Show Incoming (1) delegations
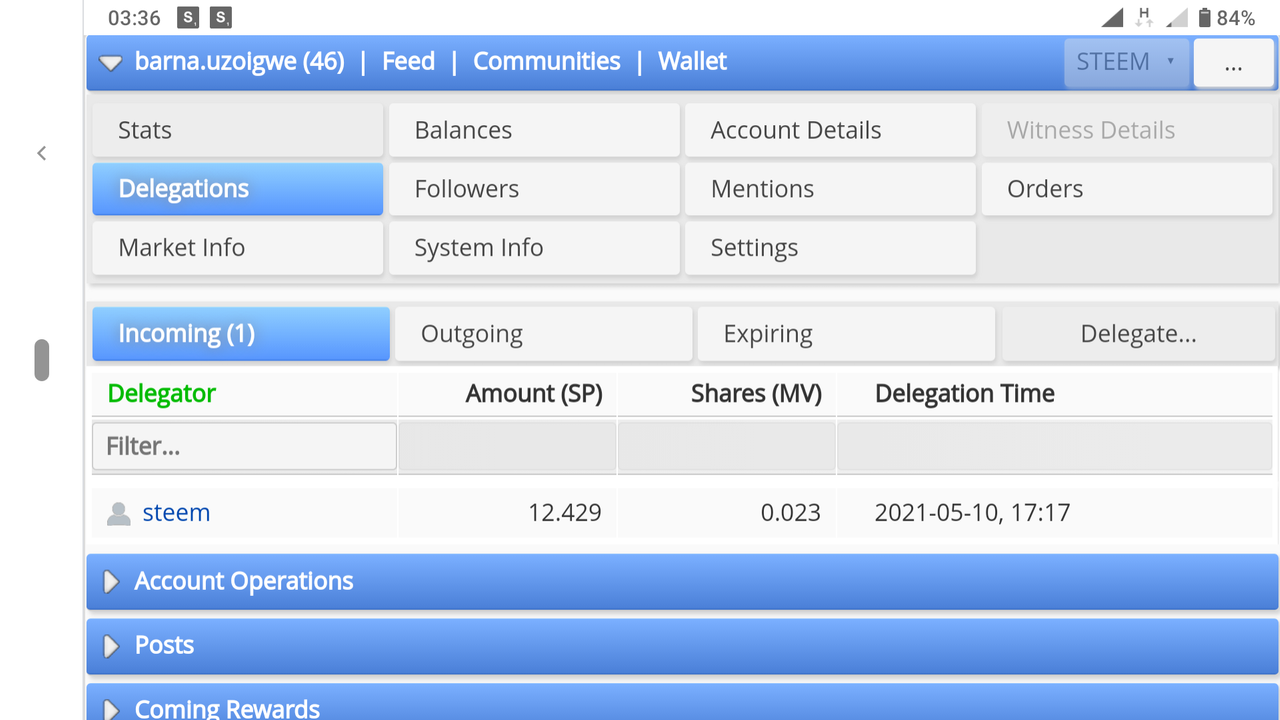 (241, 334)
